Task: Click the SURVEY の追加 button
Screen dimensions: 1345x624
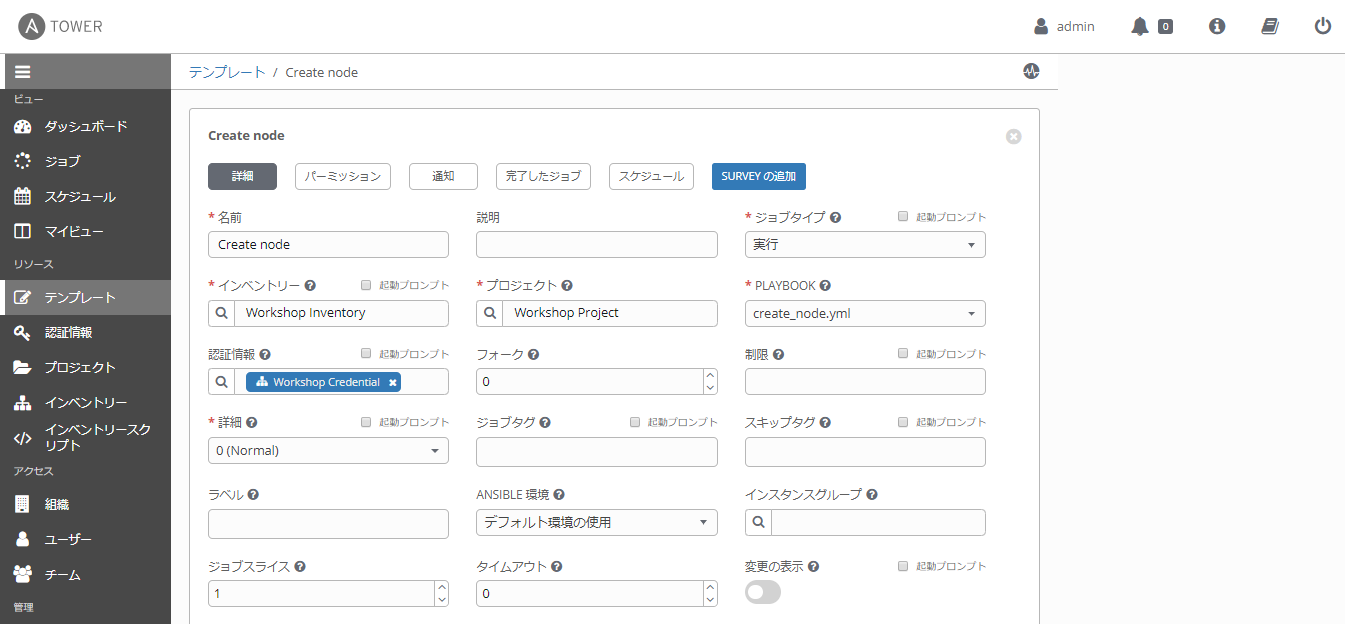Action: (758, 176)
